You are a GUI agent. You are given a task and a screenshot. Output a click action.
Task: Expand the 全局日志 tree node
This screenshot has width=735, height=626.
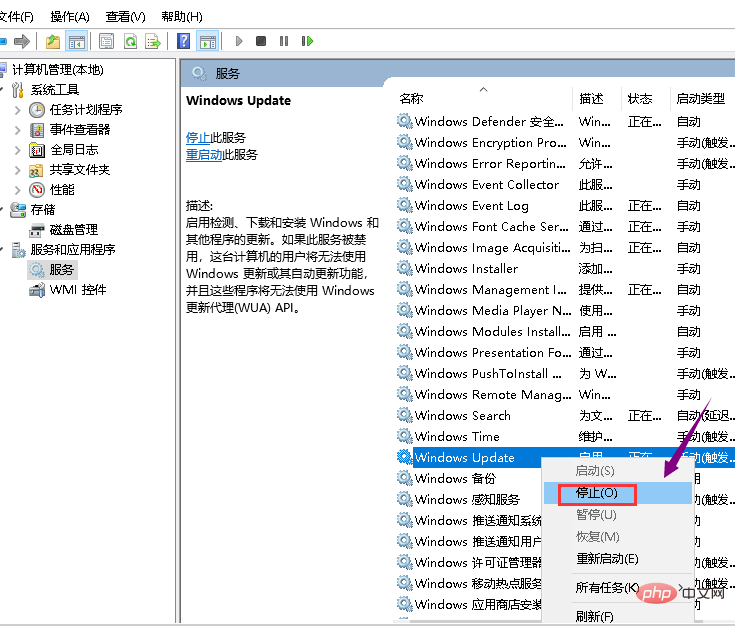[18, 150]
